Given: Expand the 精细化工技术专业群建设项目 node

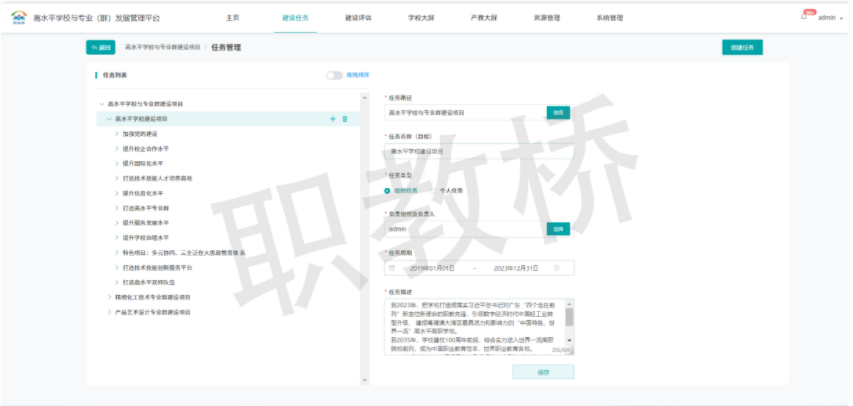Looking at the screenshot, I should pos(109,297).
